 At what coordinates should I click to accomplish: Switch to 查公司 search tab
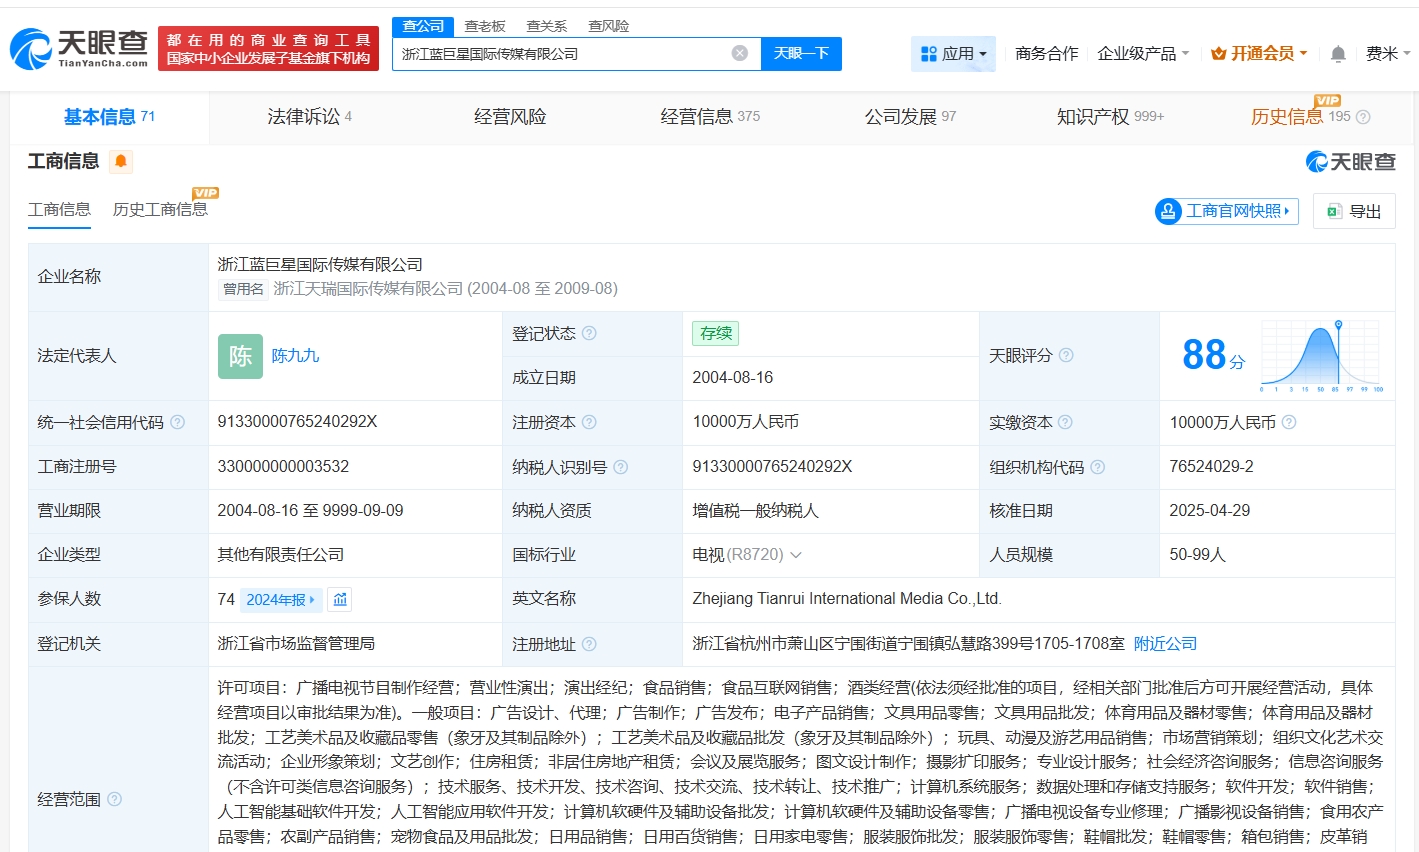click(x=423, y=26)
